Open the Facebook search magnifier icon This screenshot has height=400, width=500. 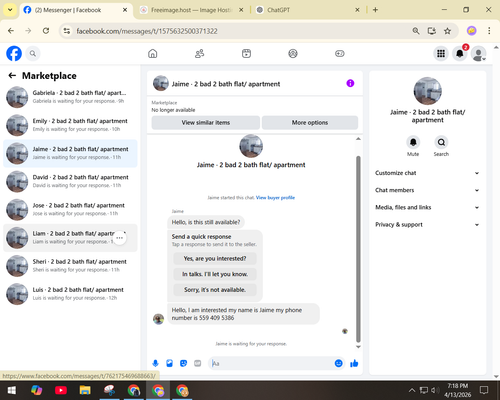[x=33, y=53]
